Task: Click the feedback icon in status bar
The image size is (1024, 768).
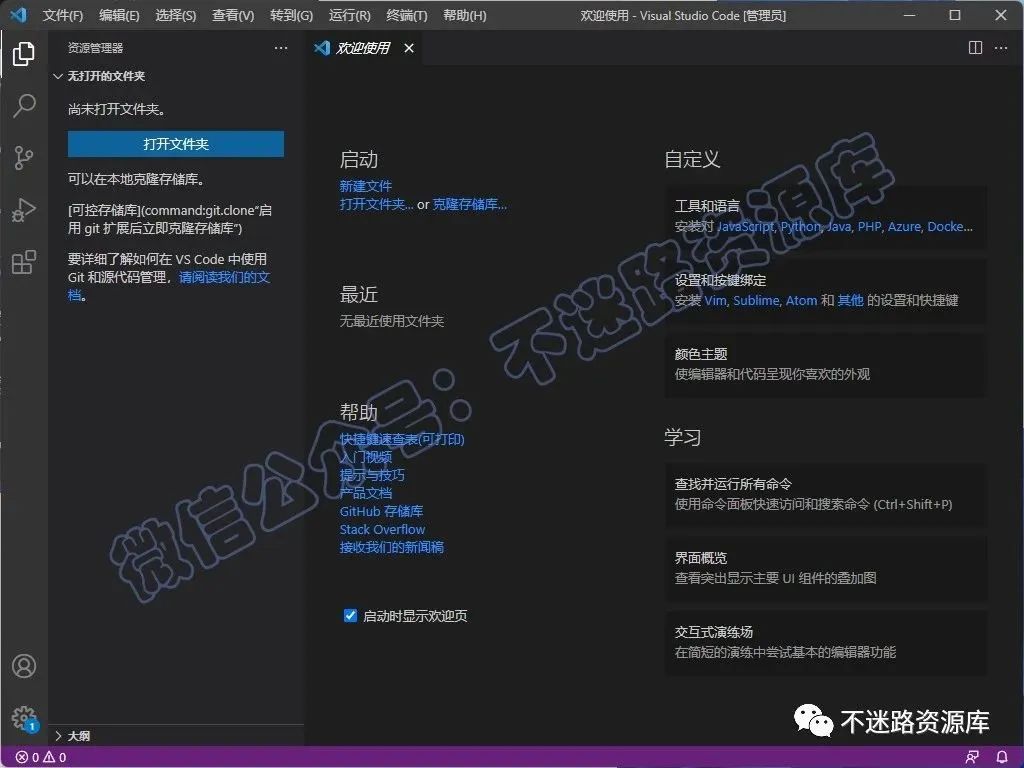Action: click(972, 757)
